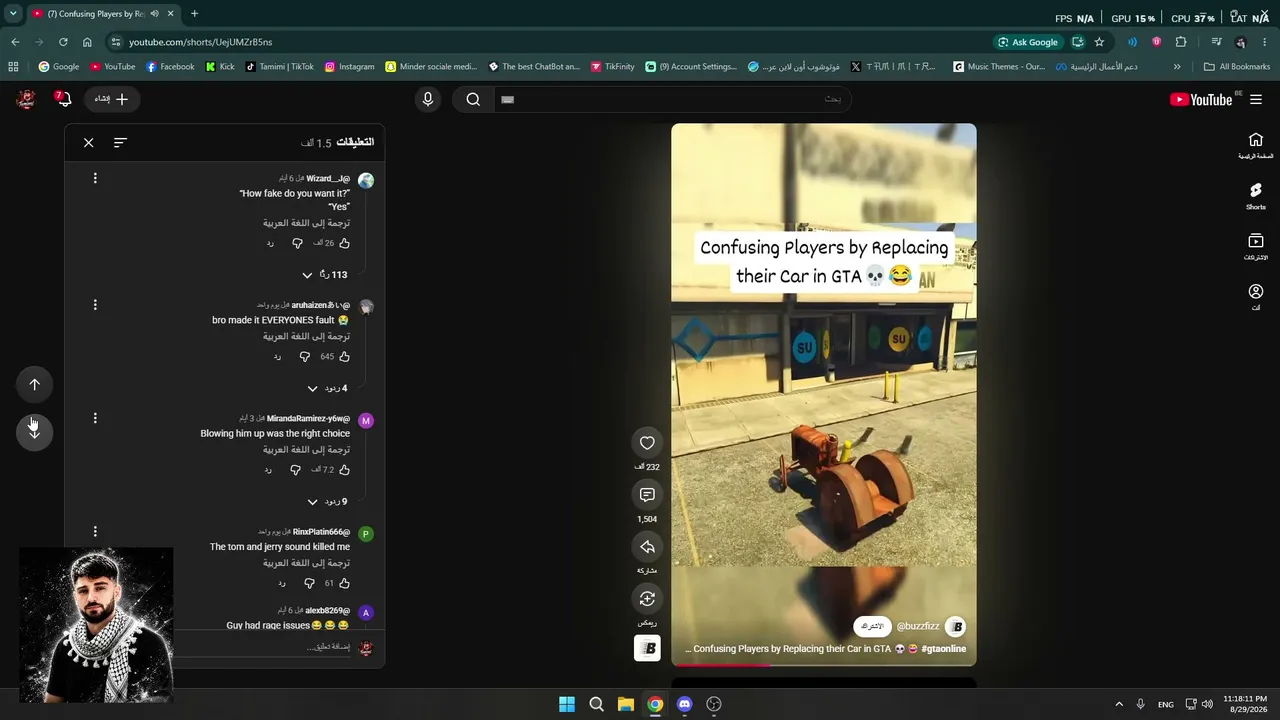Mute the tab via its speaker icon
This screenshot has width=1280, height=720.
[154, 14]
